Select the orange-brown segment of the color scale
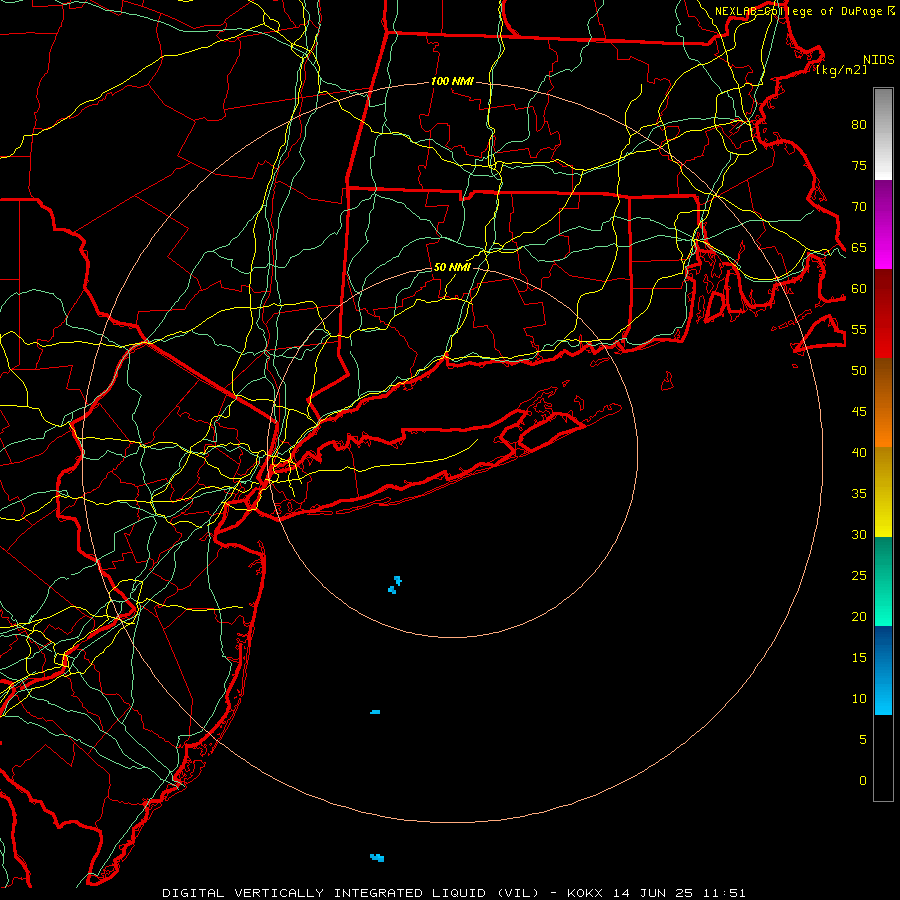 coord(883,403)
